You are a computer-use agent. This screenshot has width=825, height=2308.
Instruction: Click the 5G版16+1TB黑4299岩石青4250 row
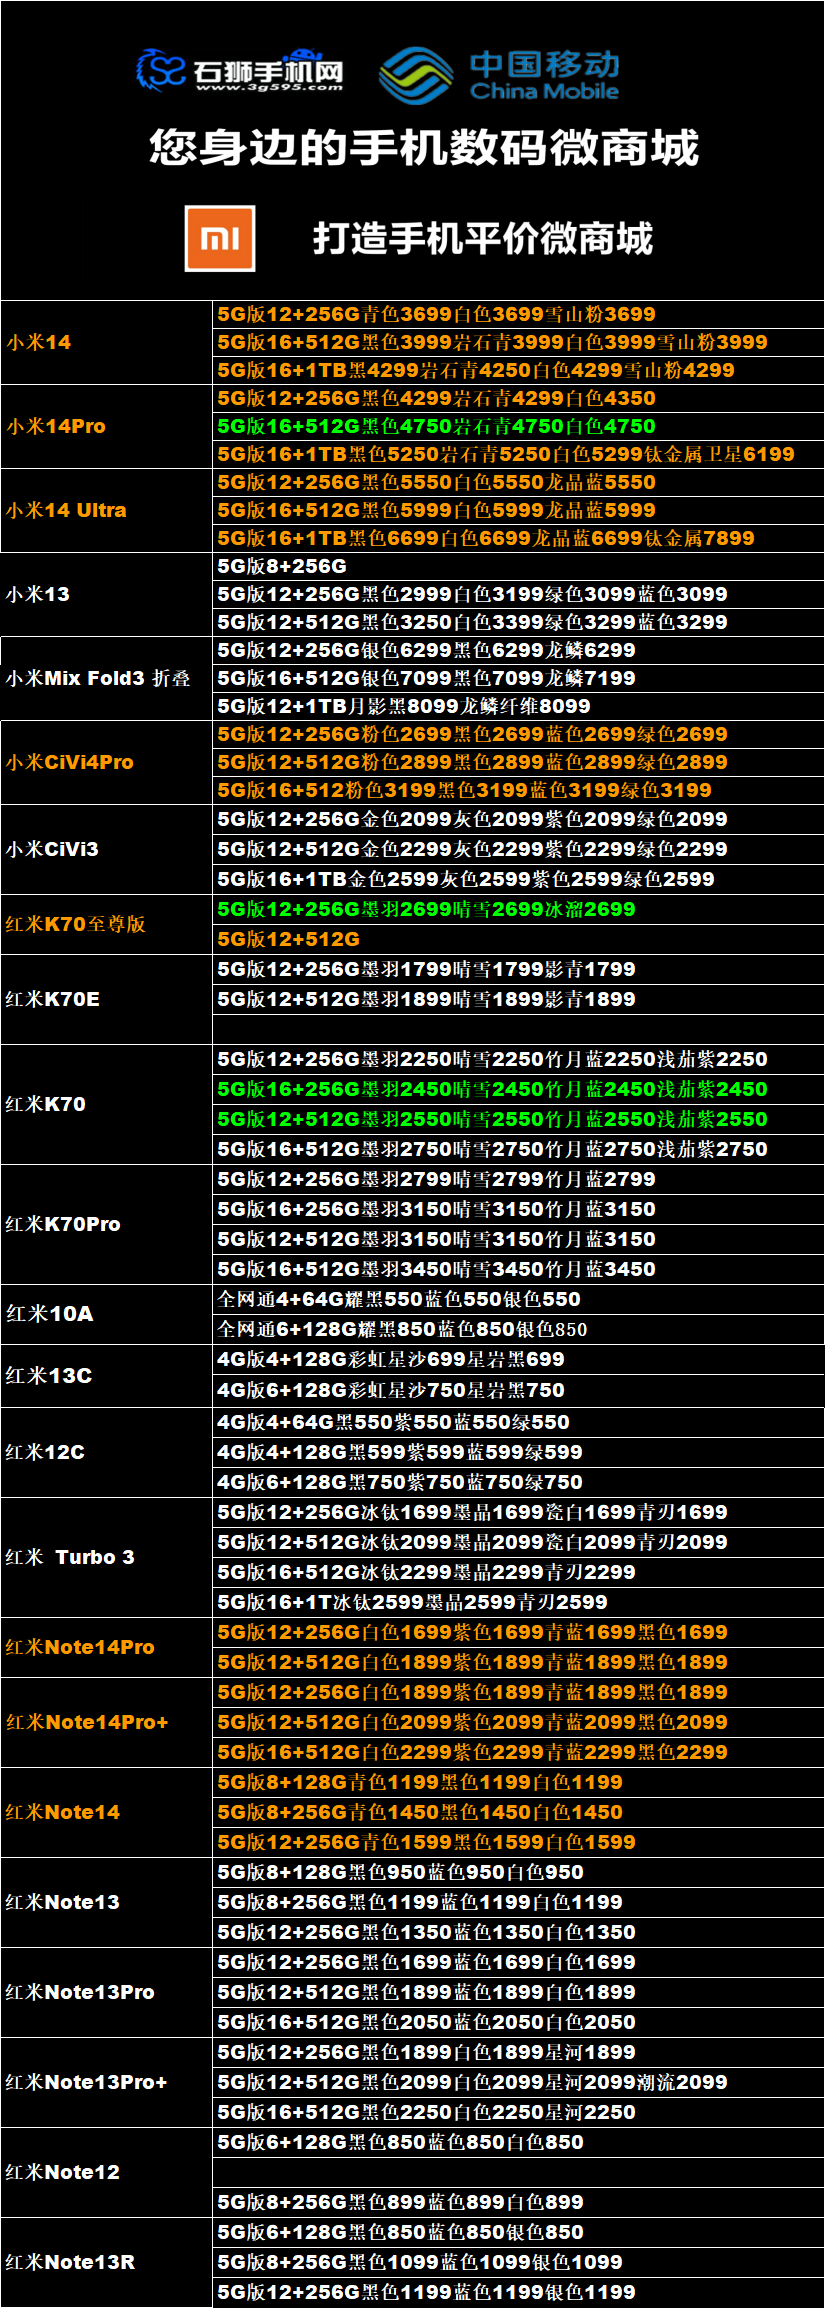coord(518,370)
